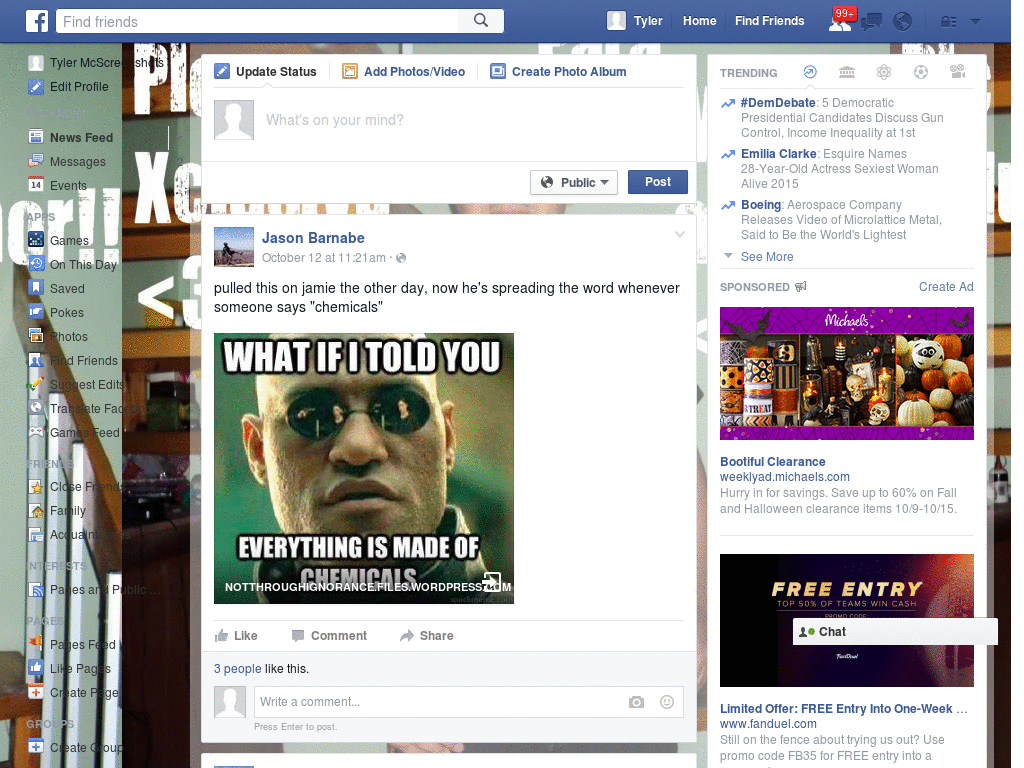Open the FanDuel Limited Offer link
The width and height of the screenshot is (1024, 768).
843,709
